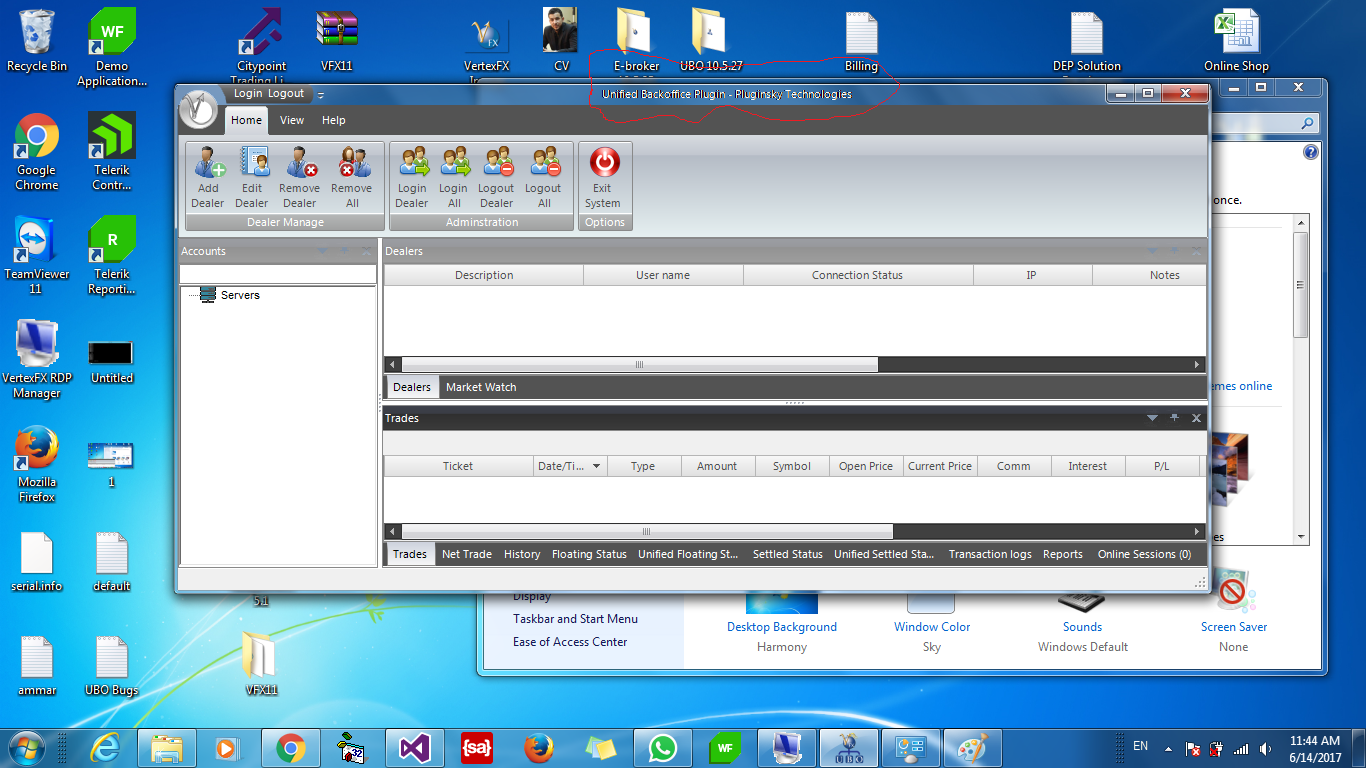Open the View ribbon tab
Viewport: 1366px width, 768px height.
[292, 120]
